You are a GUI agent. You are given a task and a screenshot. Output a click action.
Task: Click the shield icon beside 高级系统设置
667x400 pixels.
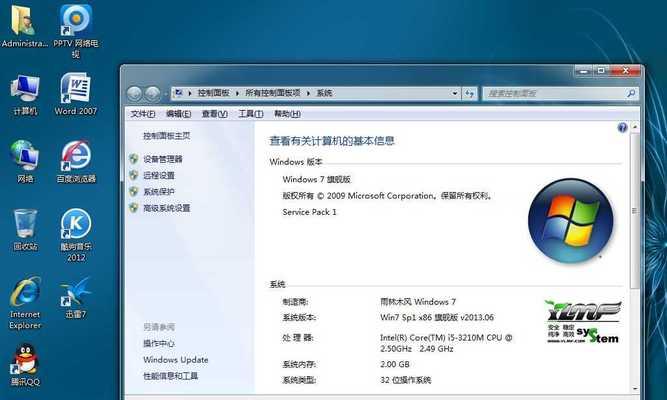pos(134,208)
